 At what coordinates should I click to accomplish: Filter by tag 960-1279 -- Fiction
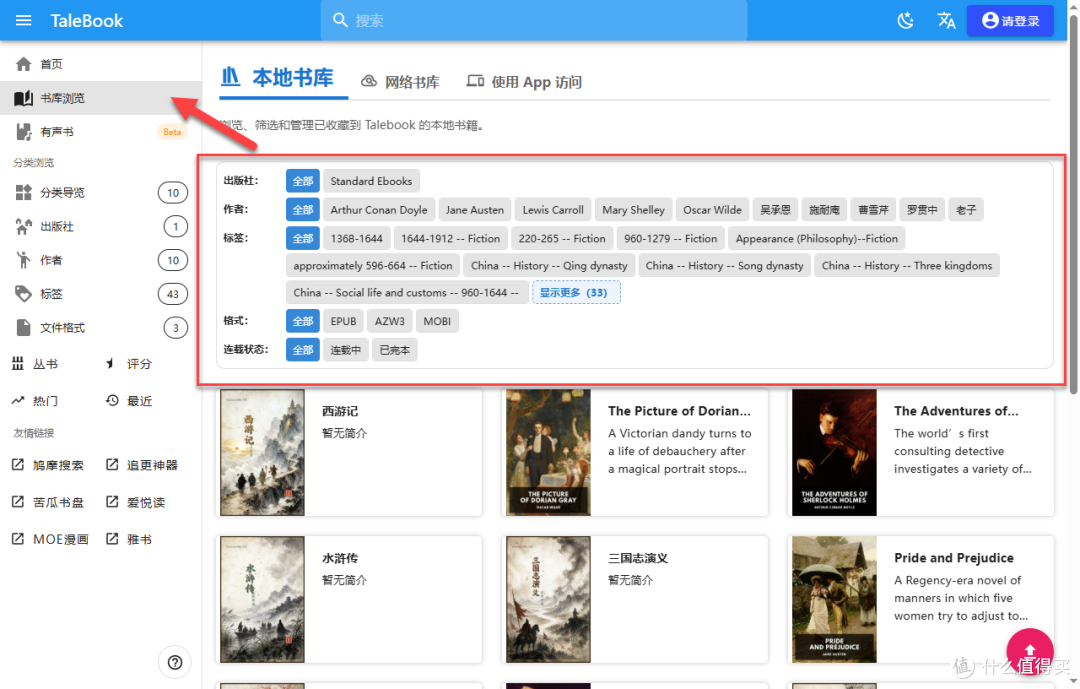click(x=670, y=238)
